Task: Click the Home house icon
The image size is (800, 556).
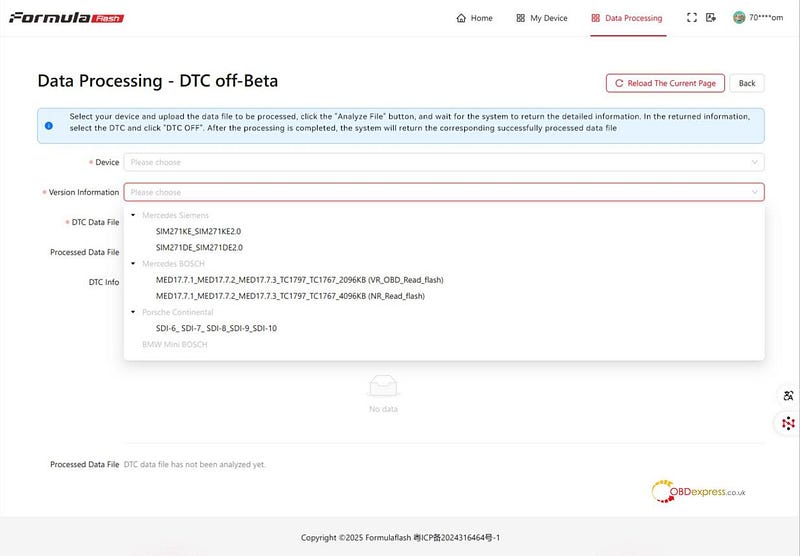Action: (x=461, y=18)
